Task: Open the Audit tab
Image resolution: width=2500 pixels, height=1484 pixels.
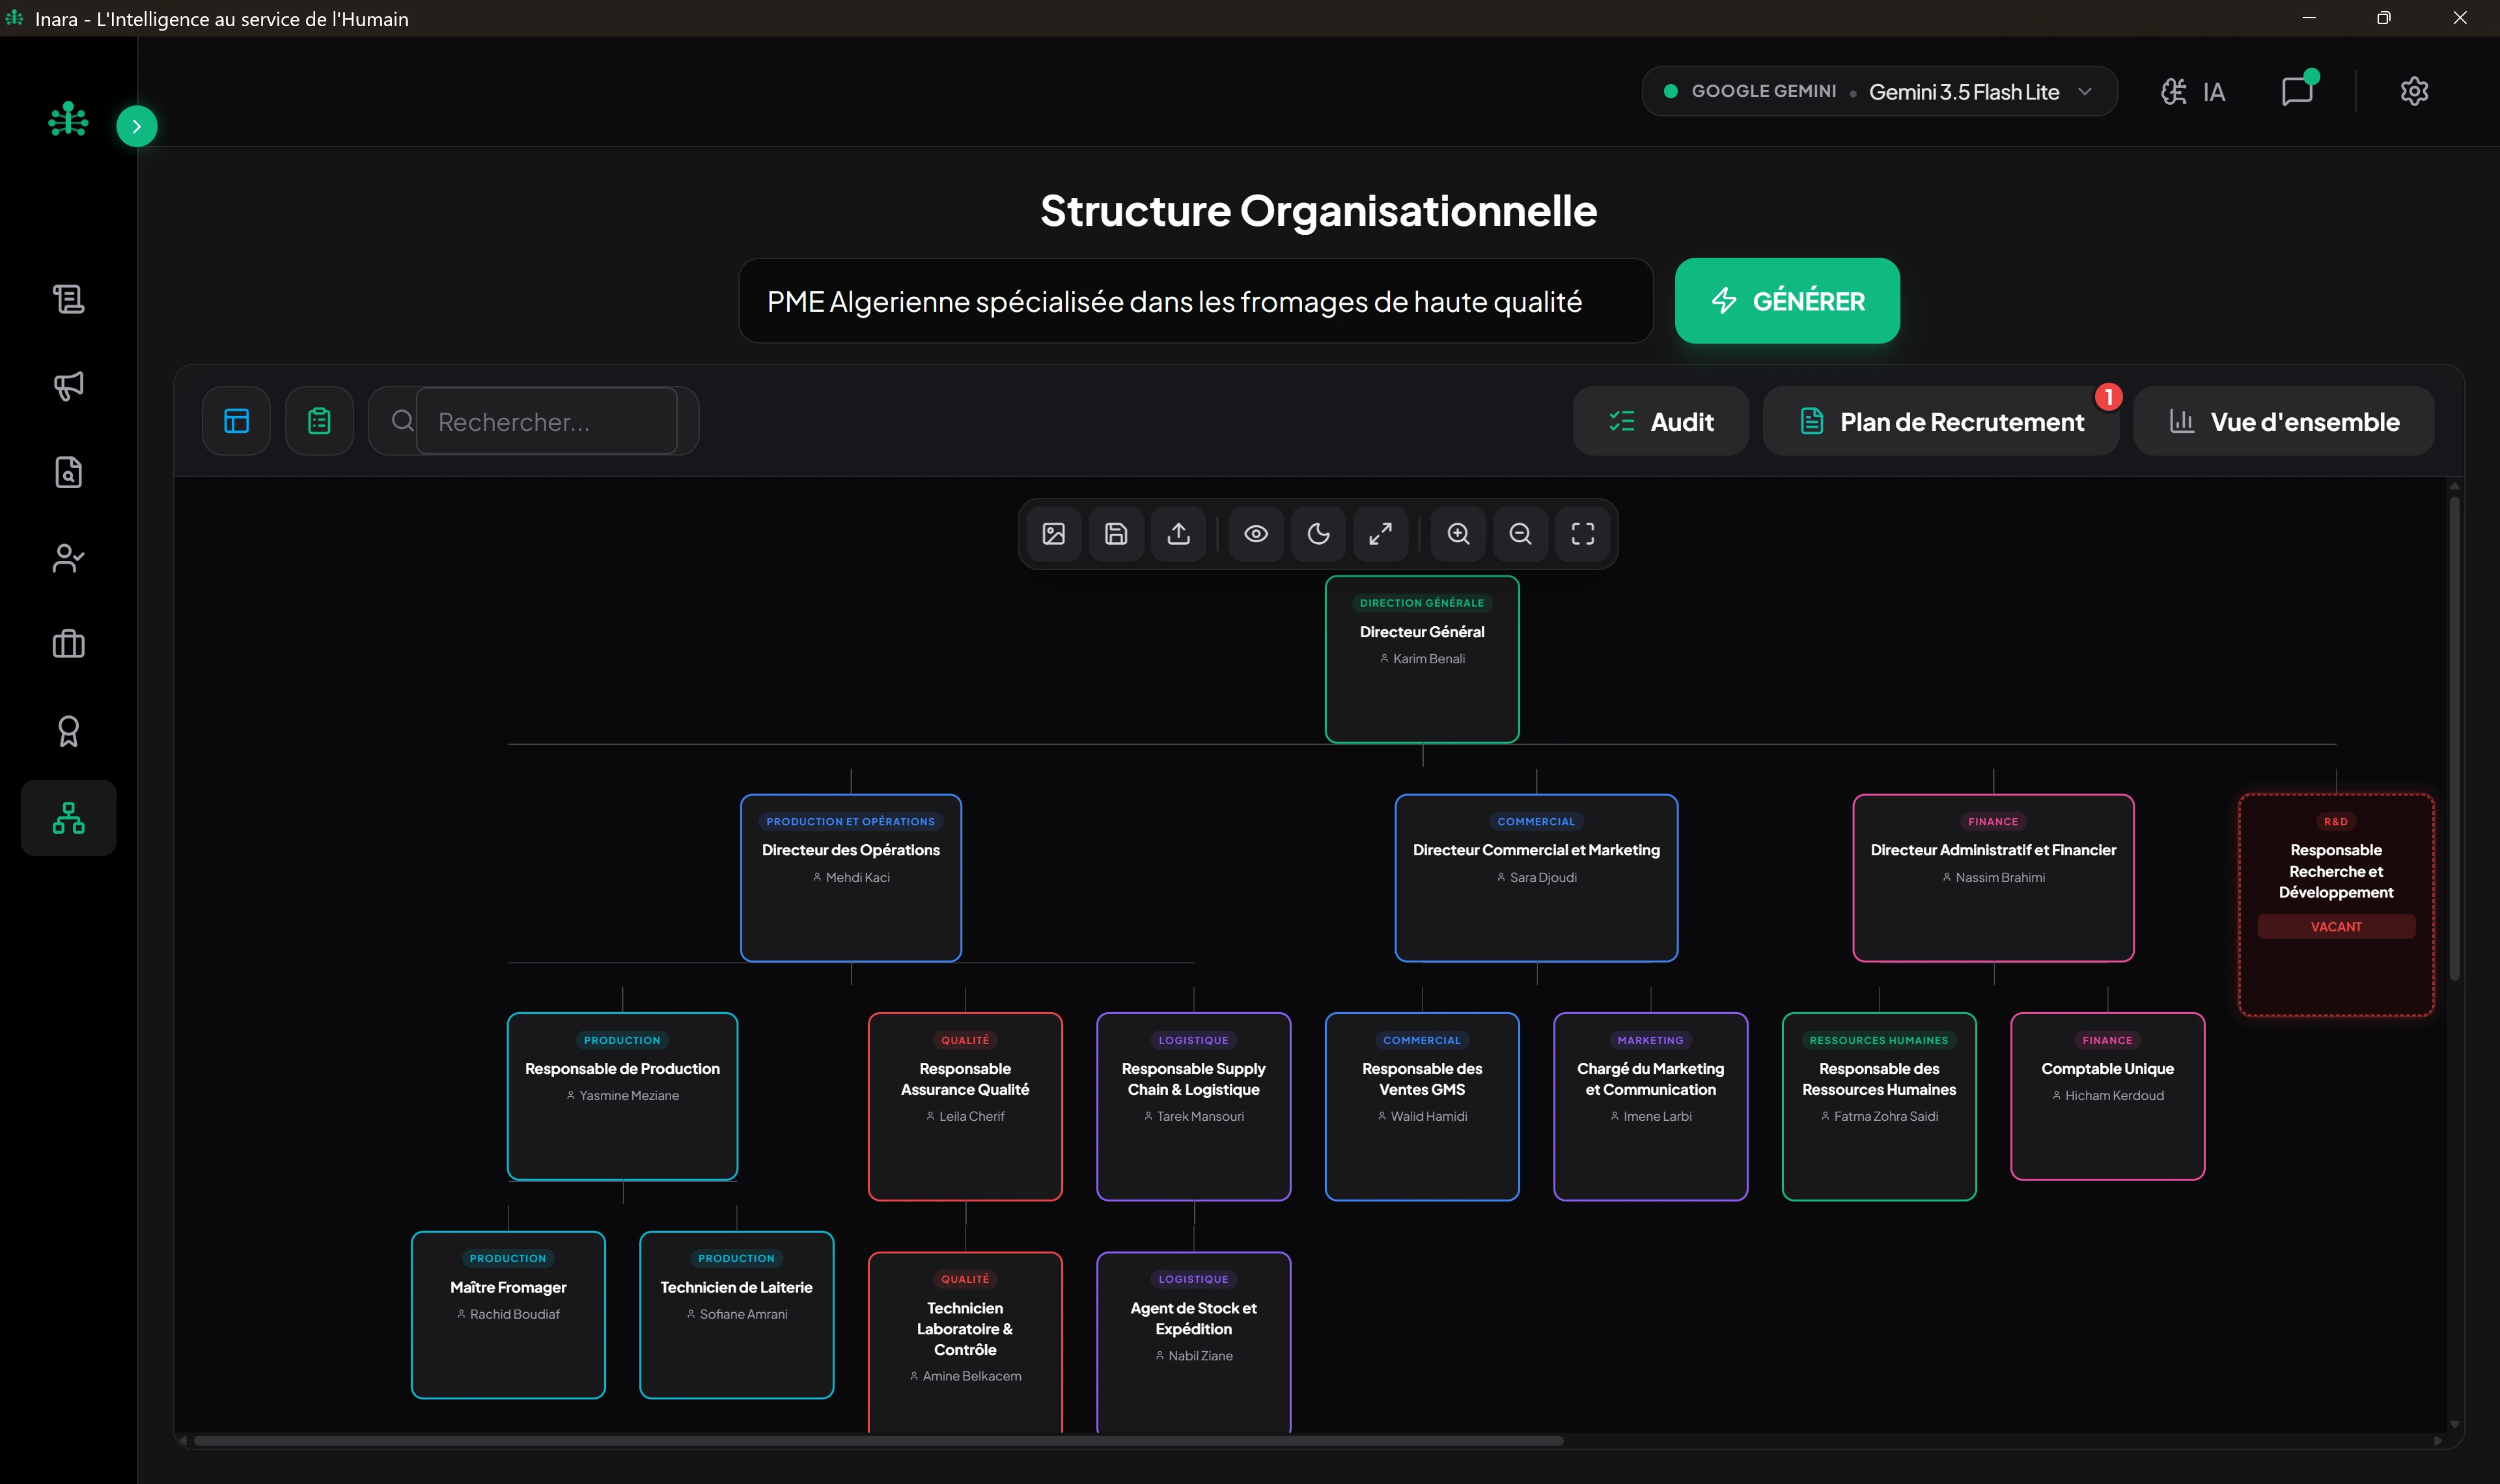Action: pos(1661,421)
